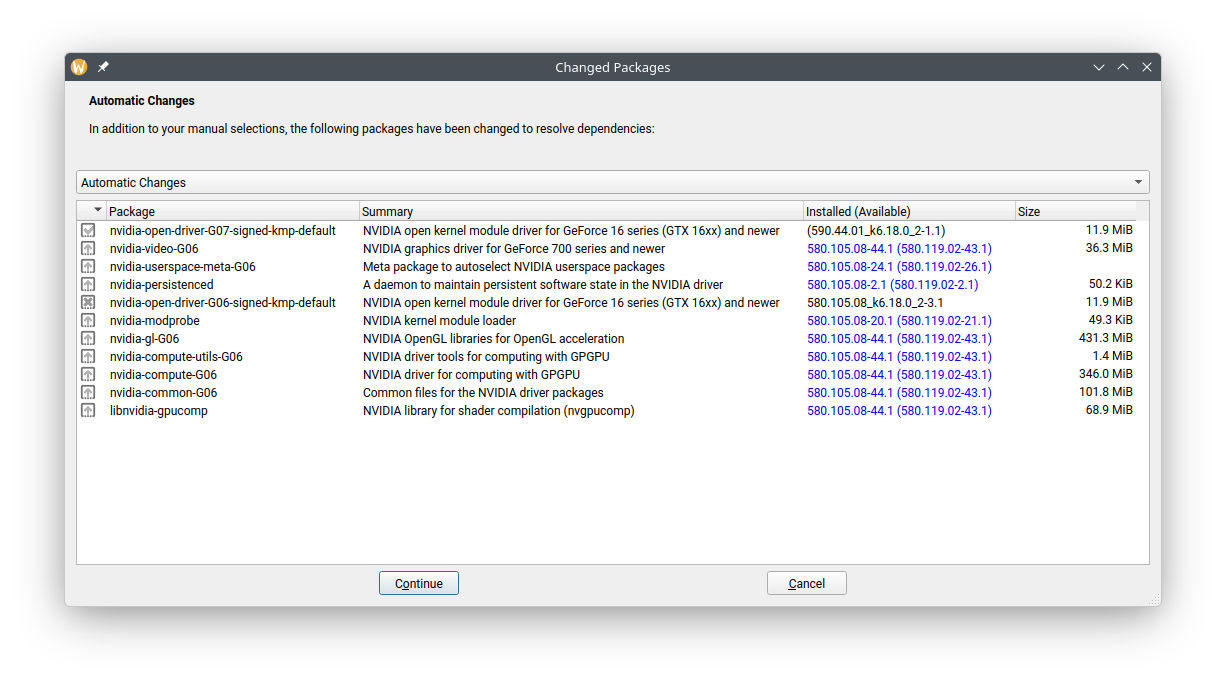Image resolution: width=1226 pixels, height=683 pixels.
Task: Click the status icon beside nvidia-compute-utils-G06
Action: click(88, 357)
